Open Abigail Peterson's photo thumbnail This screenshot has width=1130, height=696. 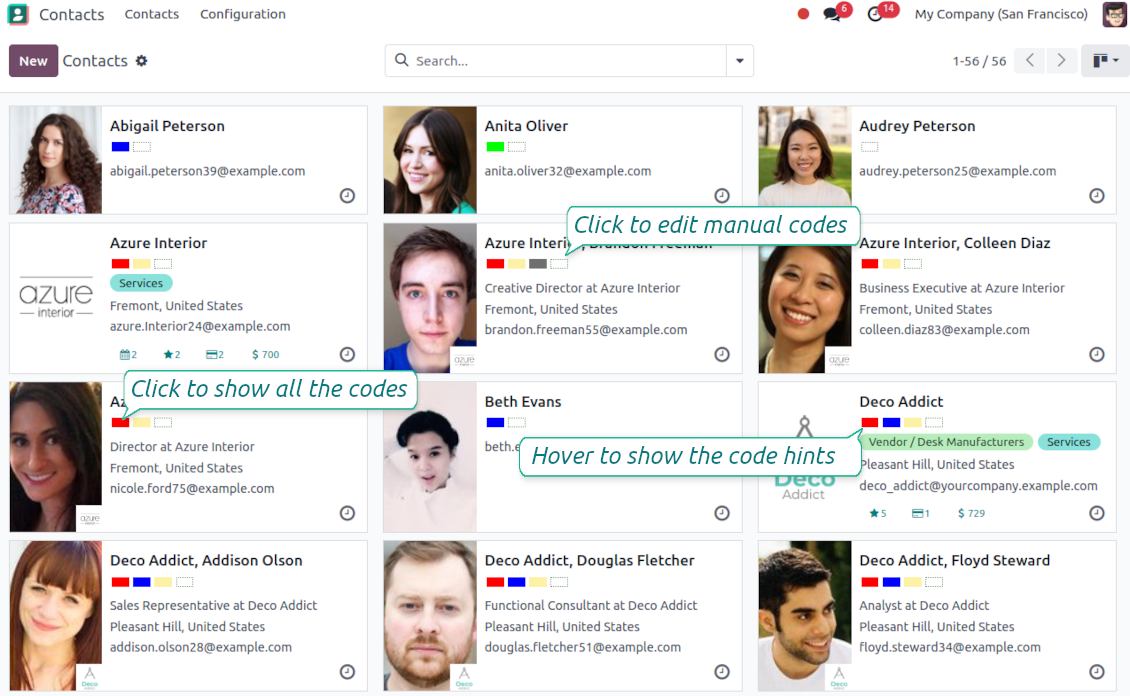pyautogui.click(x=55, y=160)
